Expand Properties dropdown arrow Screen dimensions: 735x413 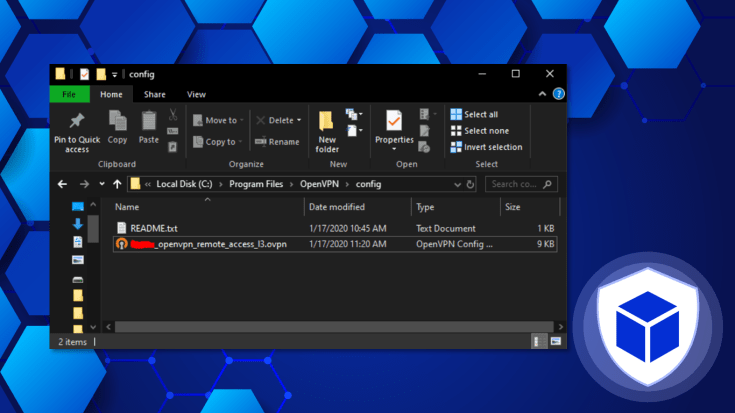pyautogui.click(x=394, y=149)
